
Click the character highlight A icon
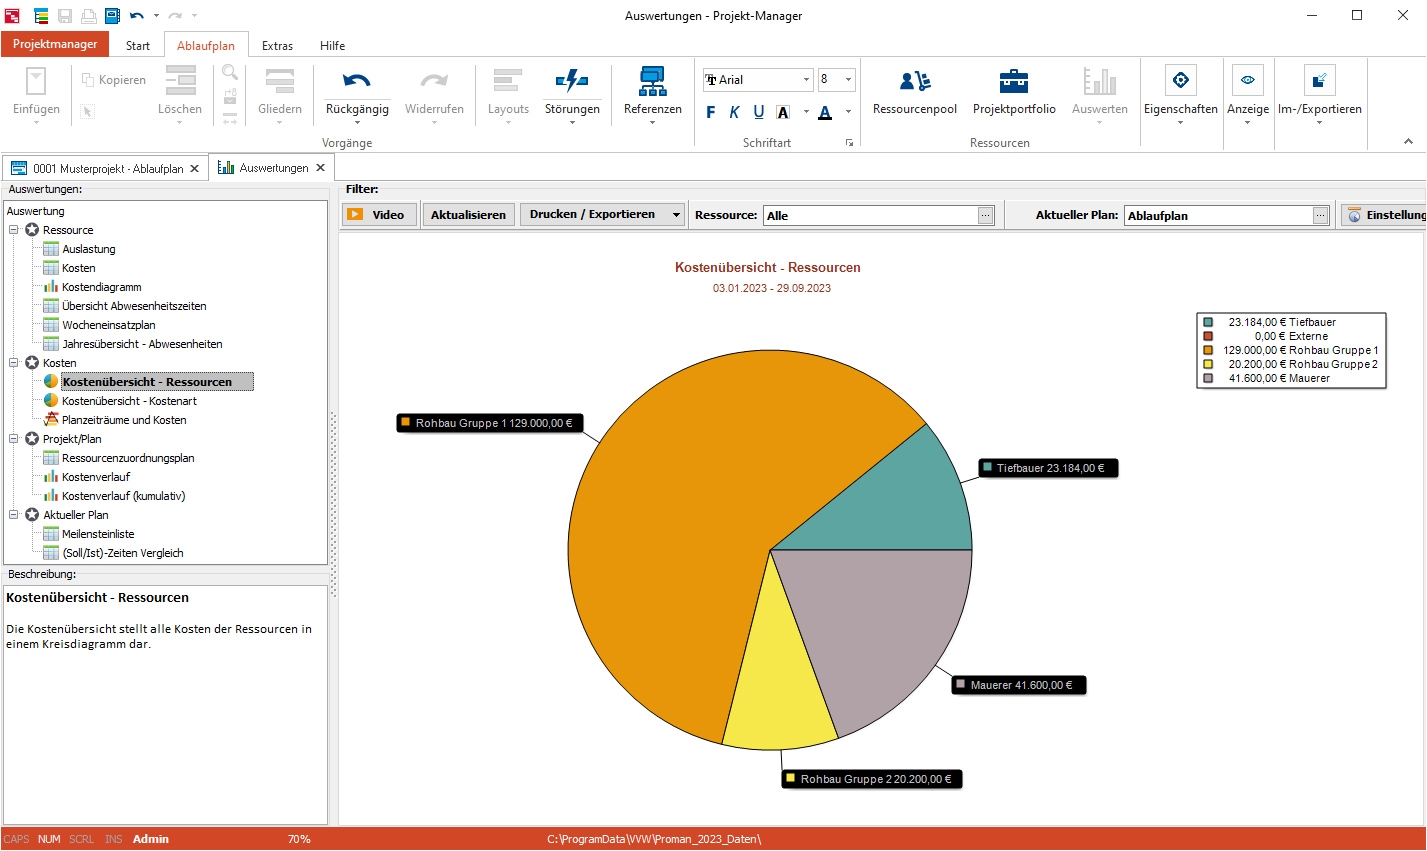click(783, 112)
